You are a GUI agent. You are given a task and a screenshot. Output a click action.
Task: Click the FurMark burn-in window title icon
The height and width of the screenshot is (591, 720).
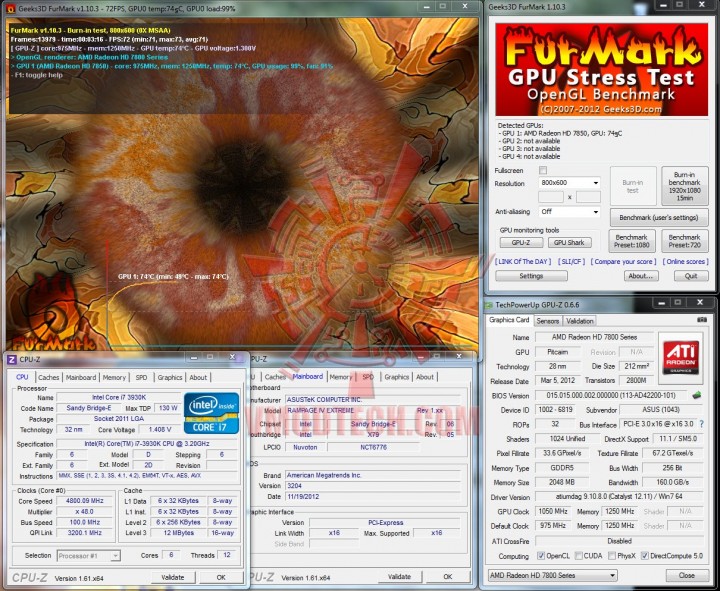coord(11,8)
